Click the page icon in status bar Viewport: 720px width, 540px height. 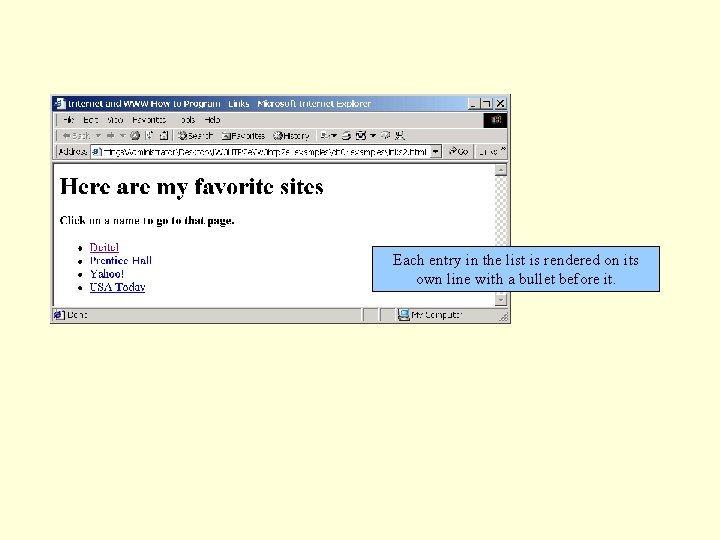pos(58,315)
